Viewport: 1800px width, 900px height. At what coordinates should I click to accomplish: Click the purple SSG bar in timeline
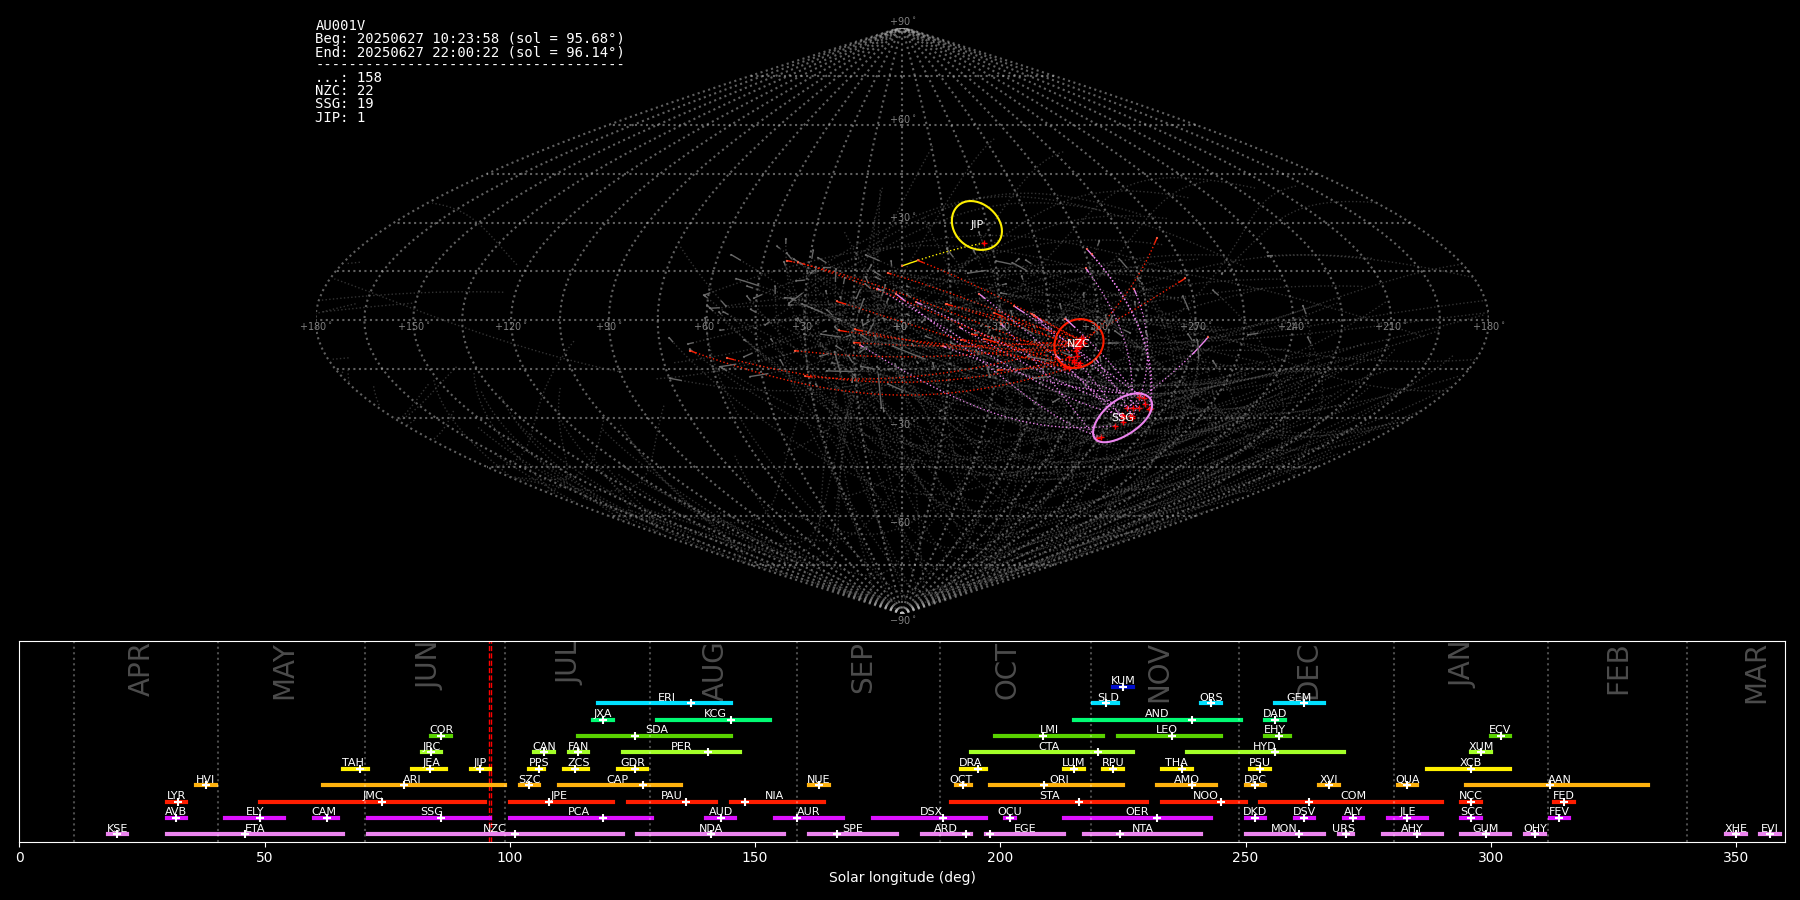(428, 818)
